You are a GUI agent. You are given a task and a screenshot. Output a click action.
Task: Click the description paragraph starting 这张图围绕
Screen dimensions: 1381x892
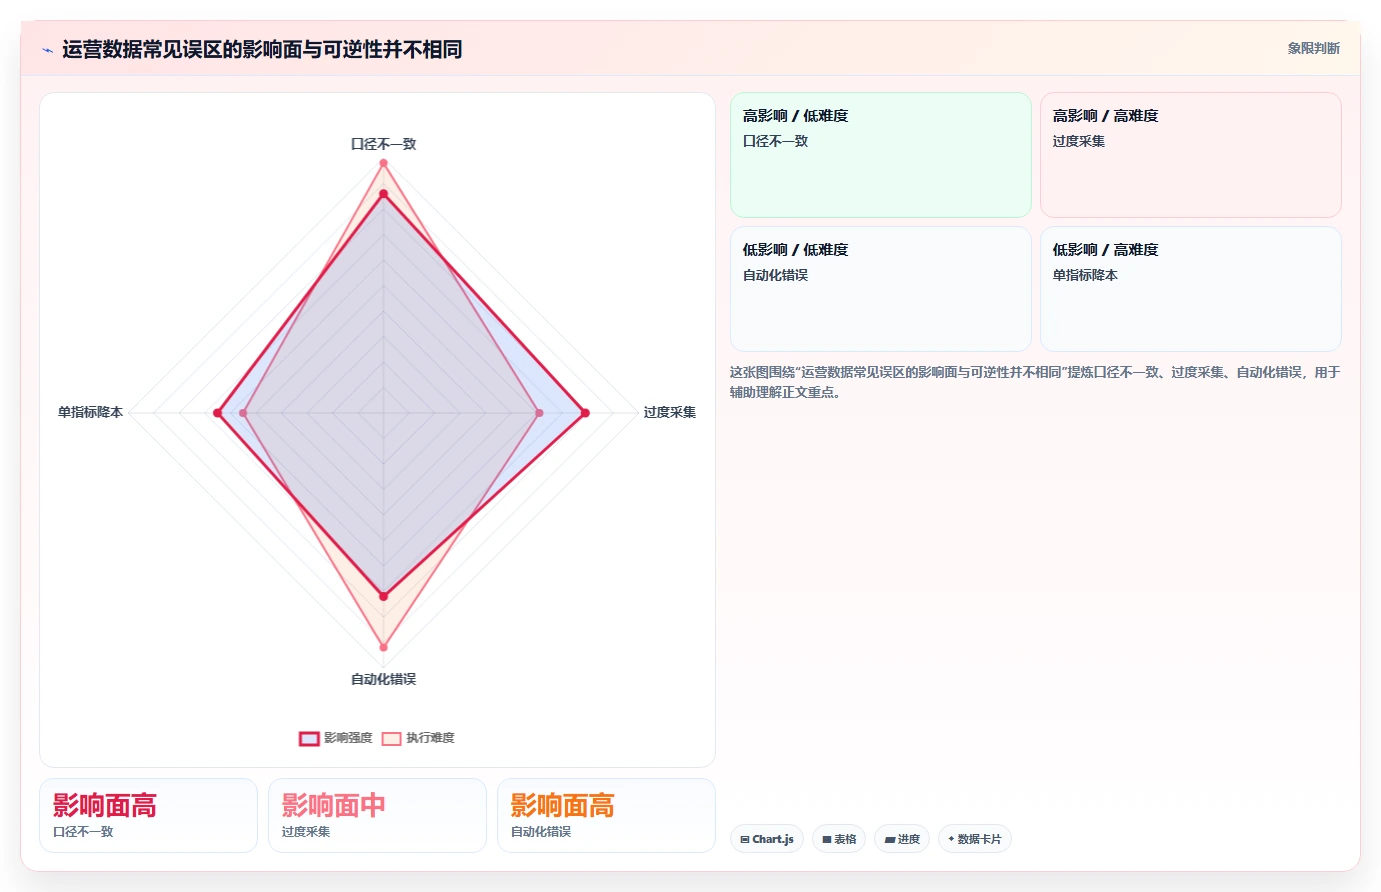(x=1035, y=382)
